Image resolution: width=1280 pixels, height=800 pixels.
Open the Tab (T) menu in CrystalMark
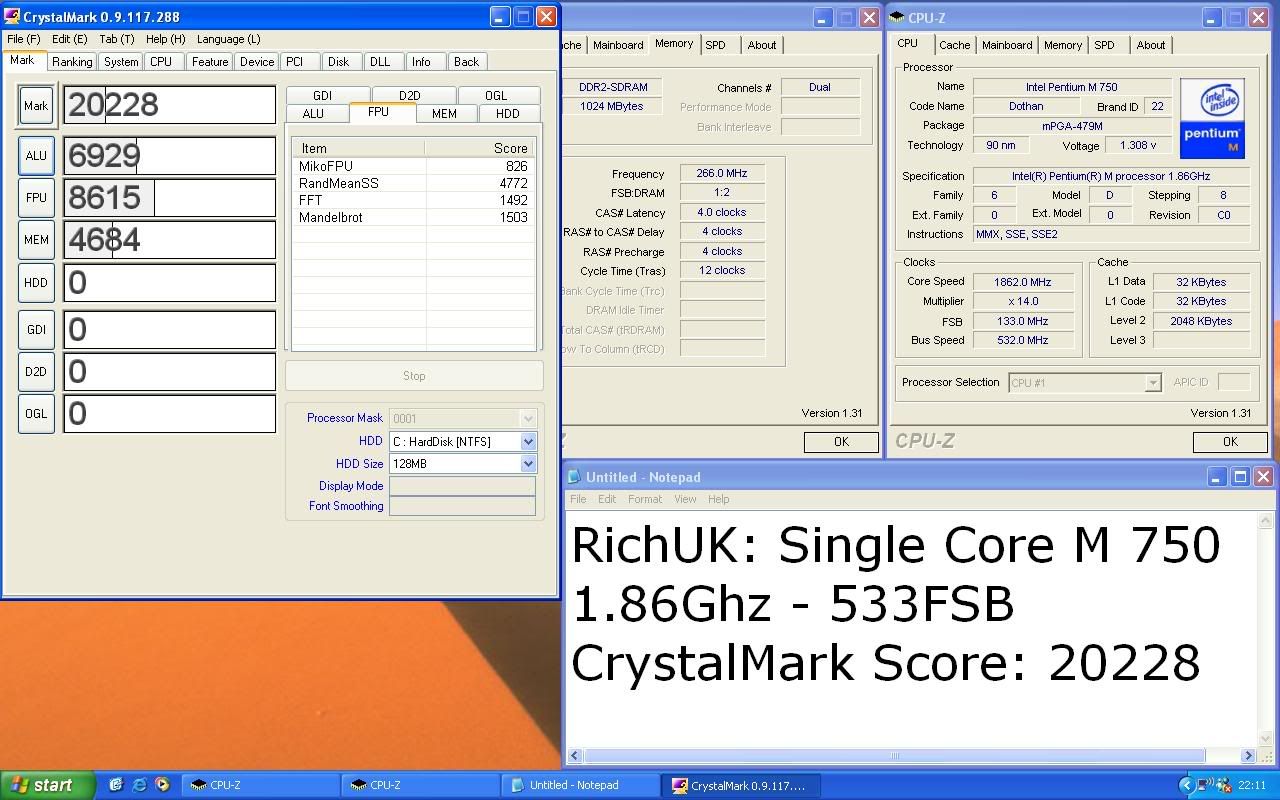pos(117,39)
